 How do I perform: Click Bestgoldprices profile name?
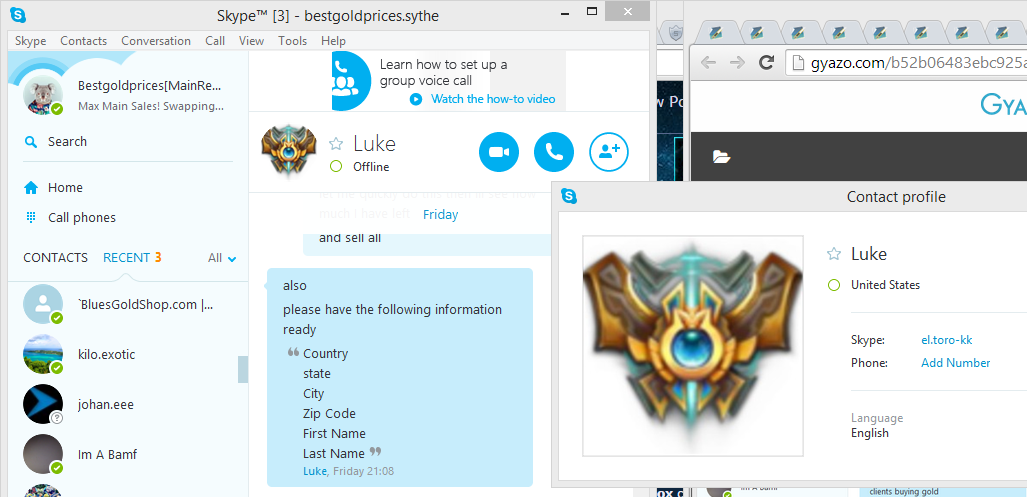click(150, 85)
